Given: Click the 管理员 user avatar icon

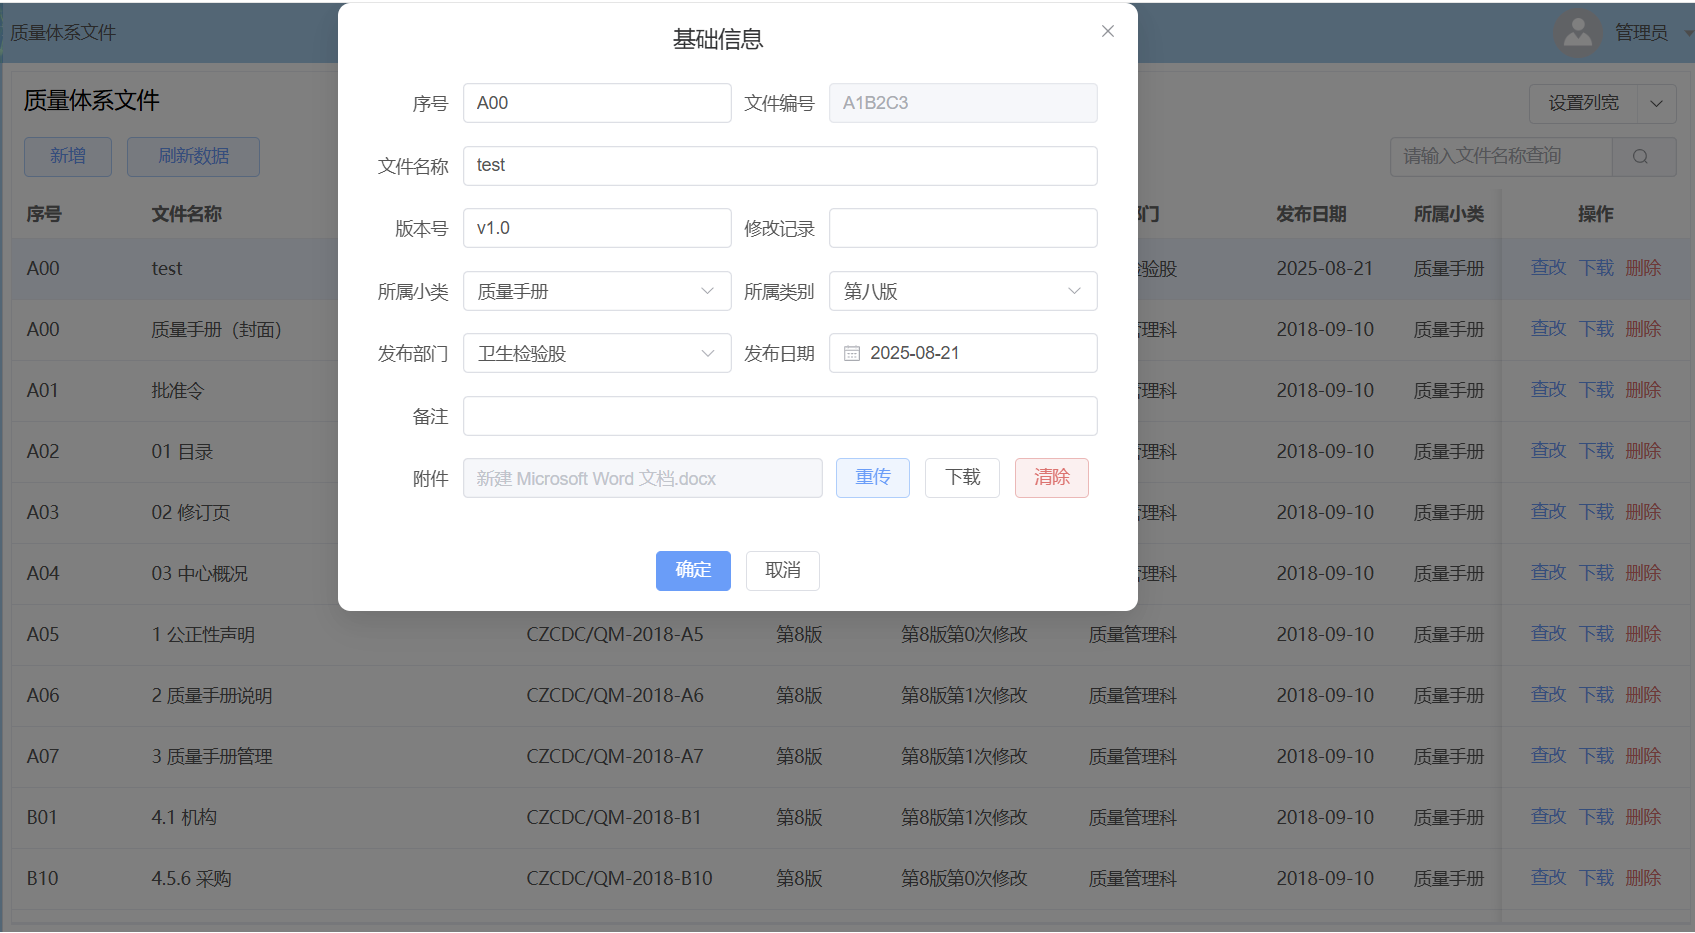Looking at the screenshot, I should pos(1577,32).
